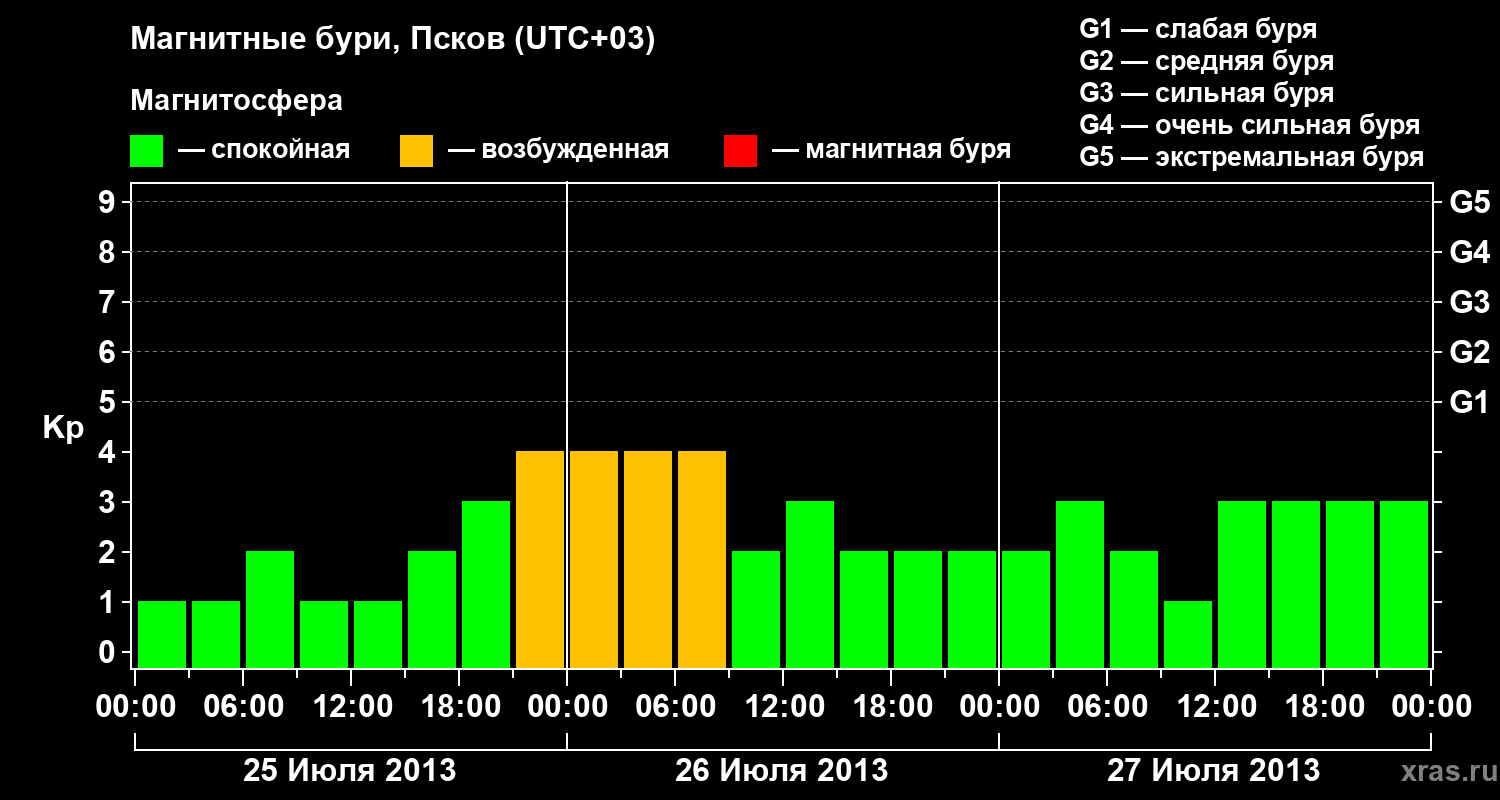Click the 18:00 green bar on 25 July
The width and height of the screenshot is (1500, 800).
point(486,584)
